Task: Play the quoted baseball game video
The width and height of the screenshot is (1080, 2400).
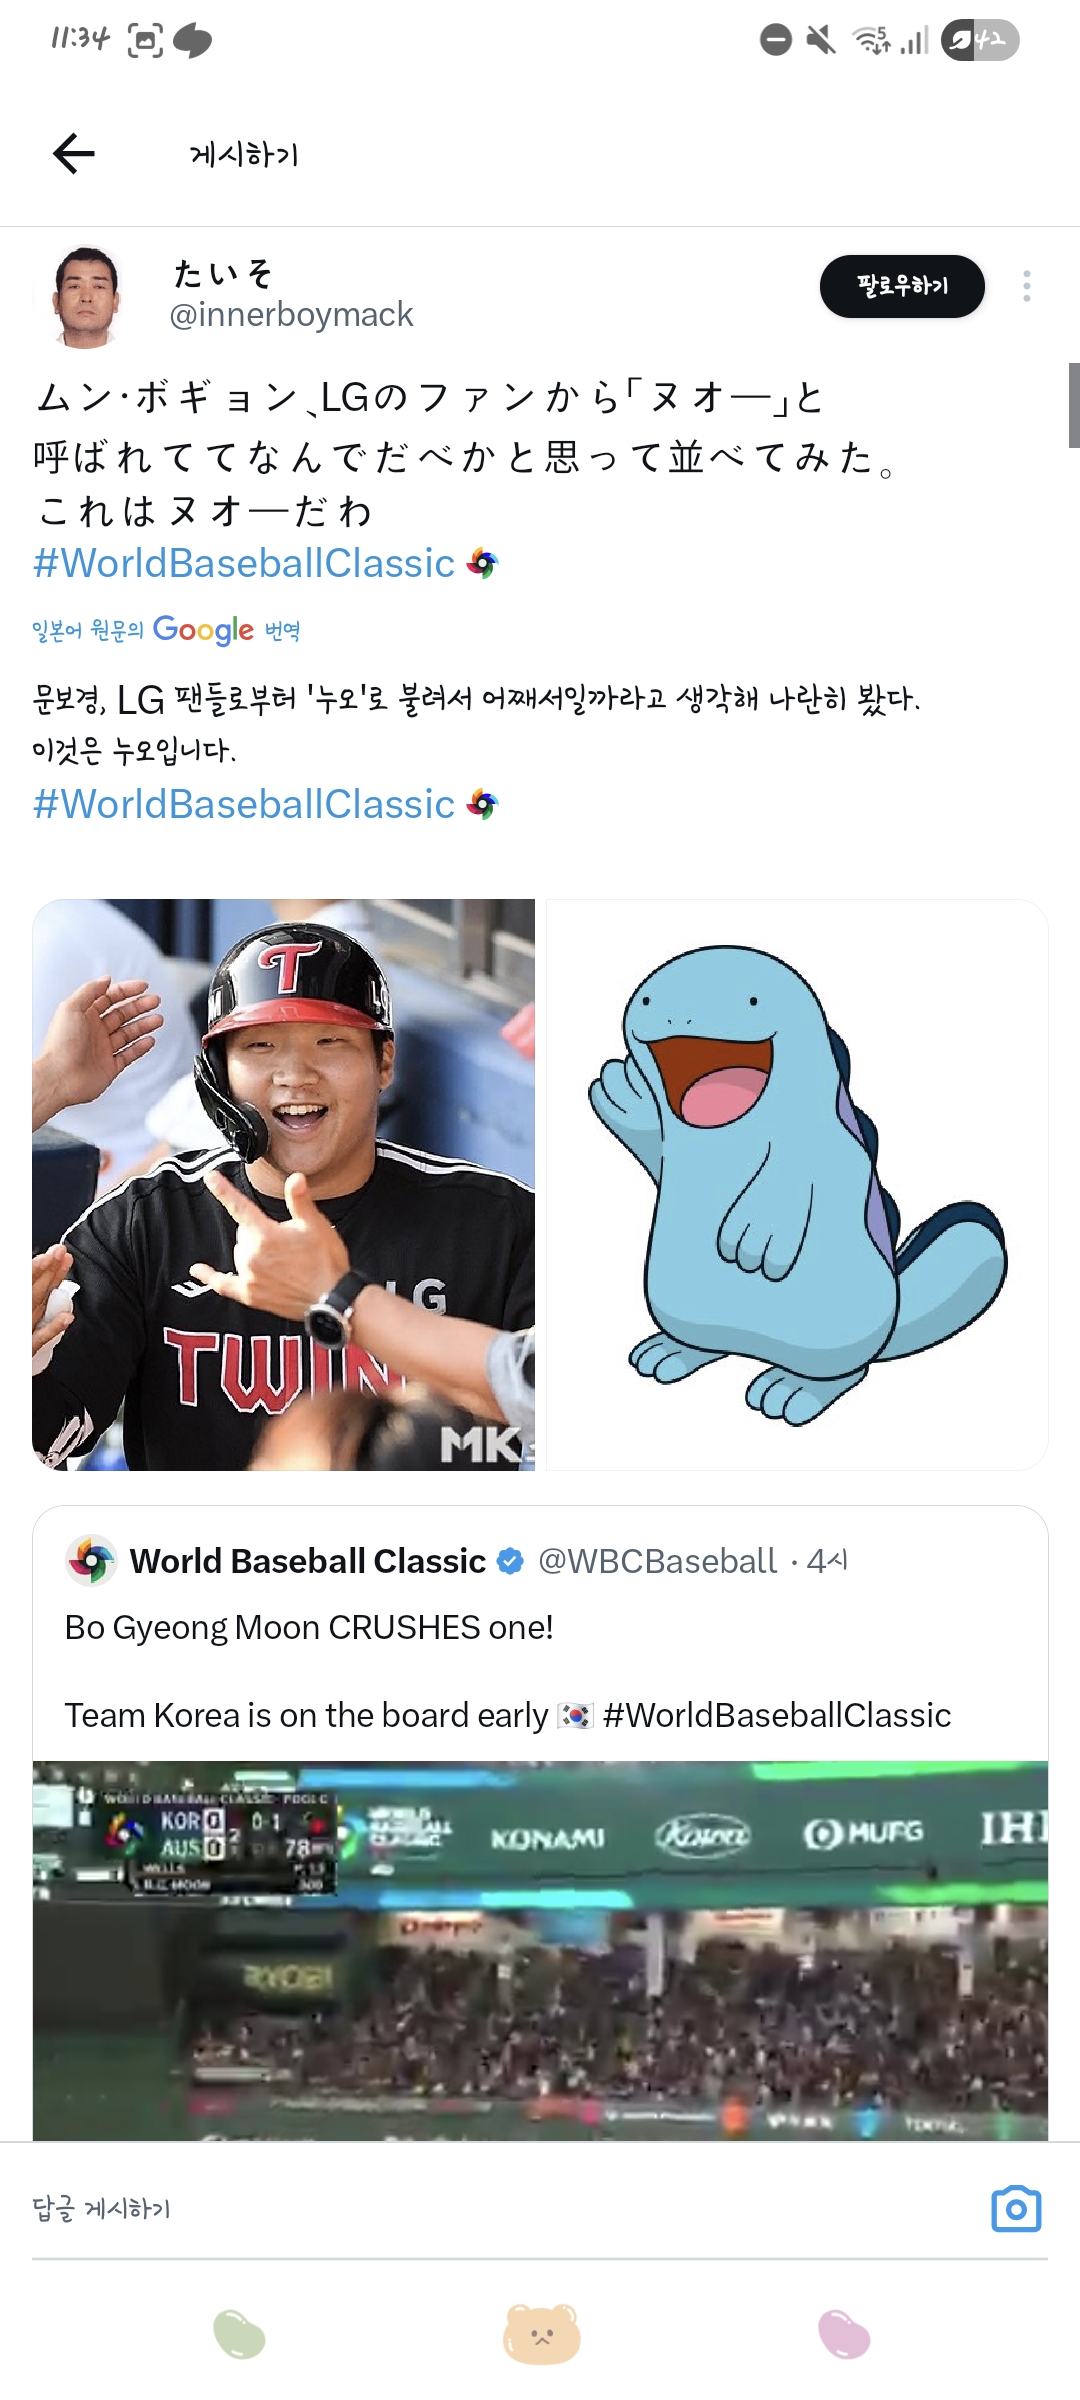Action: (x=540, y=1950)
